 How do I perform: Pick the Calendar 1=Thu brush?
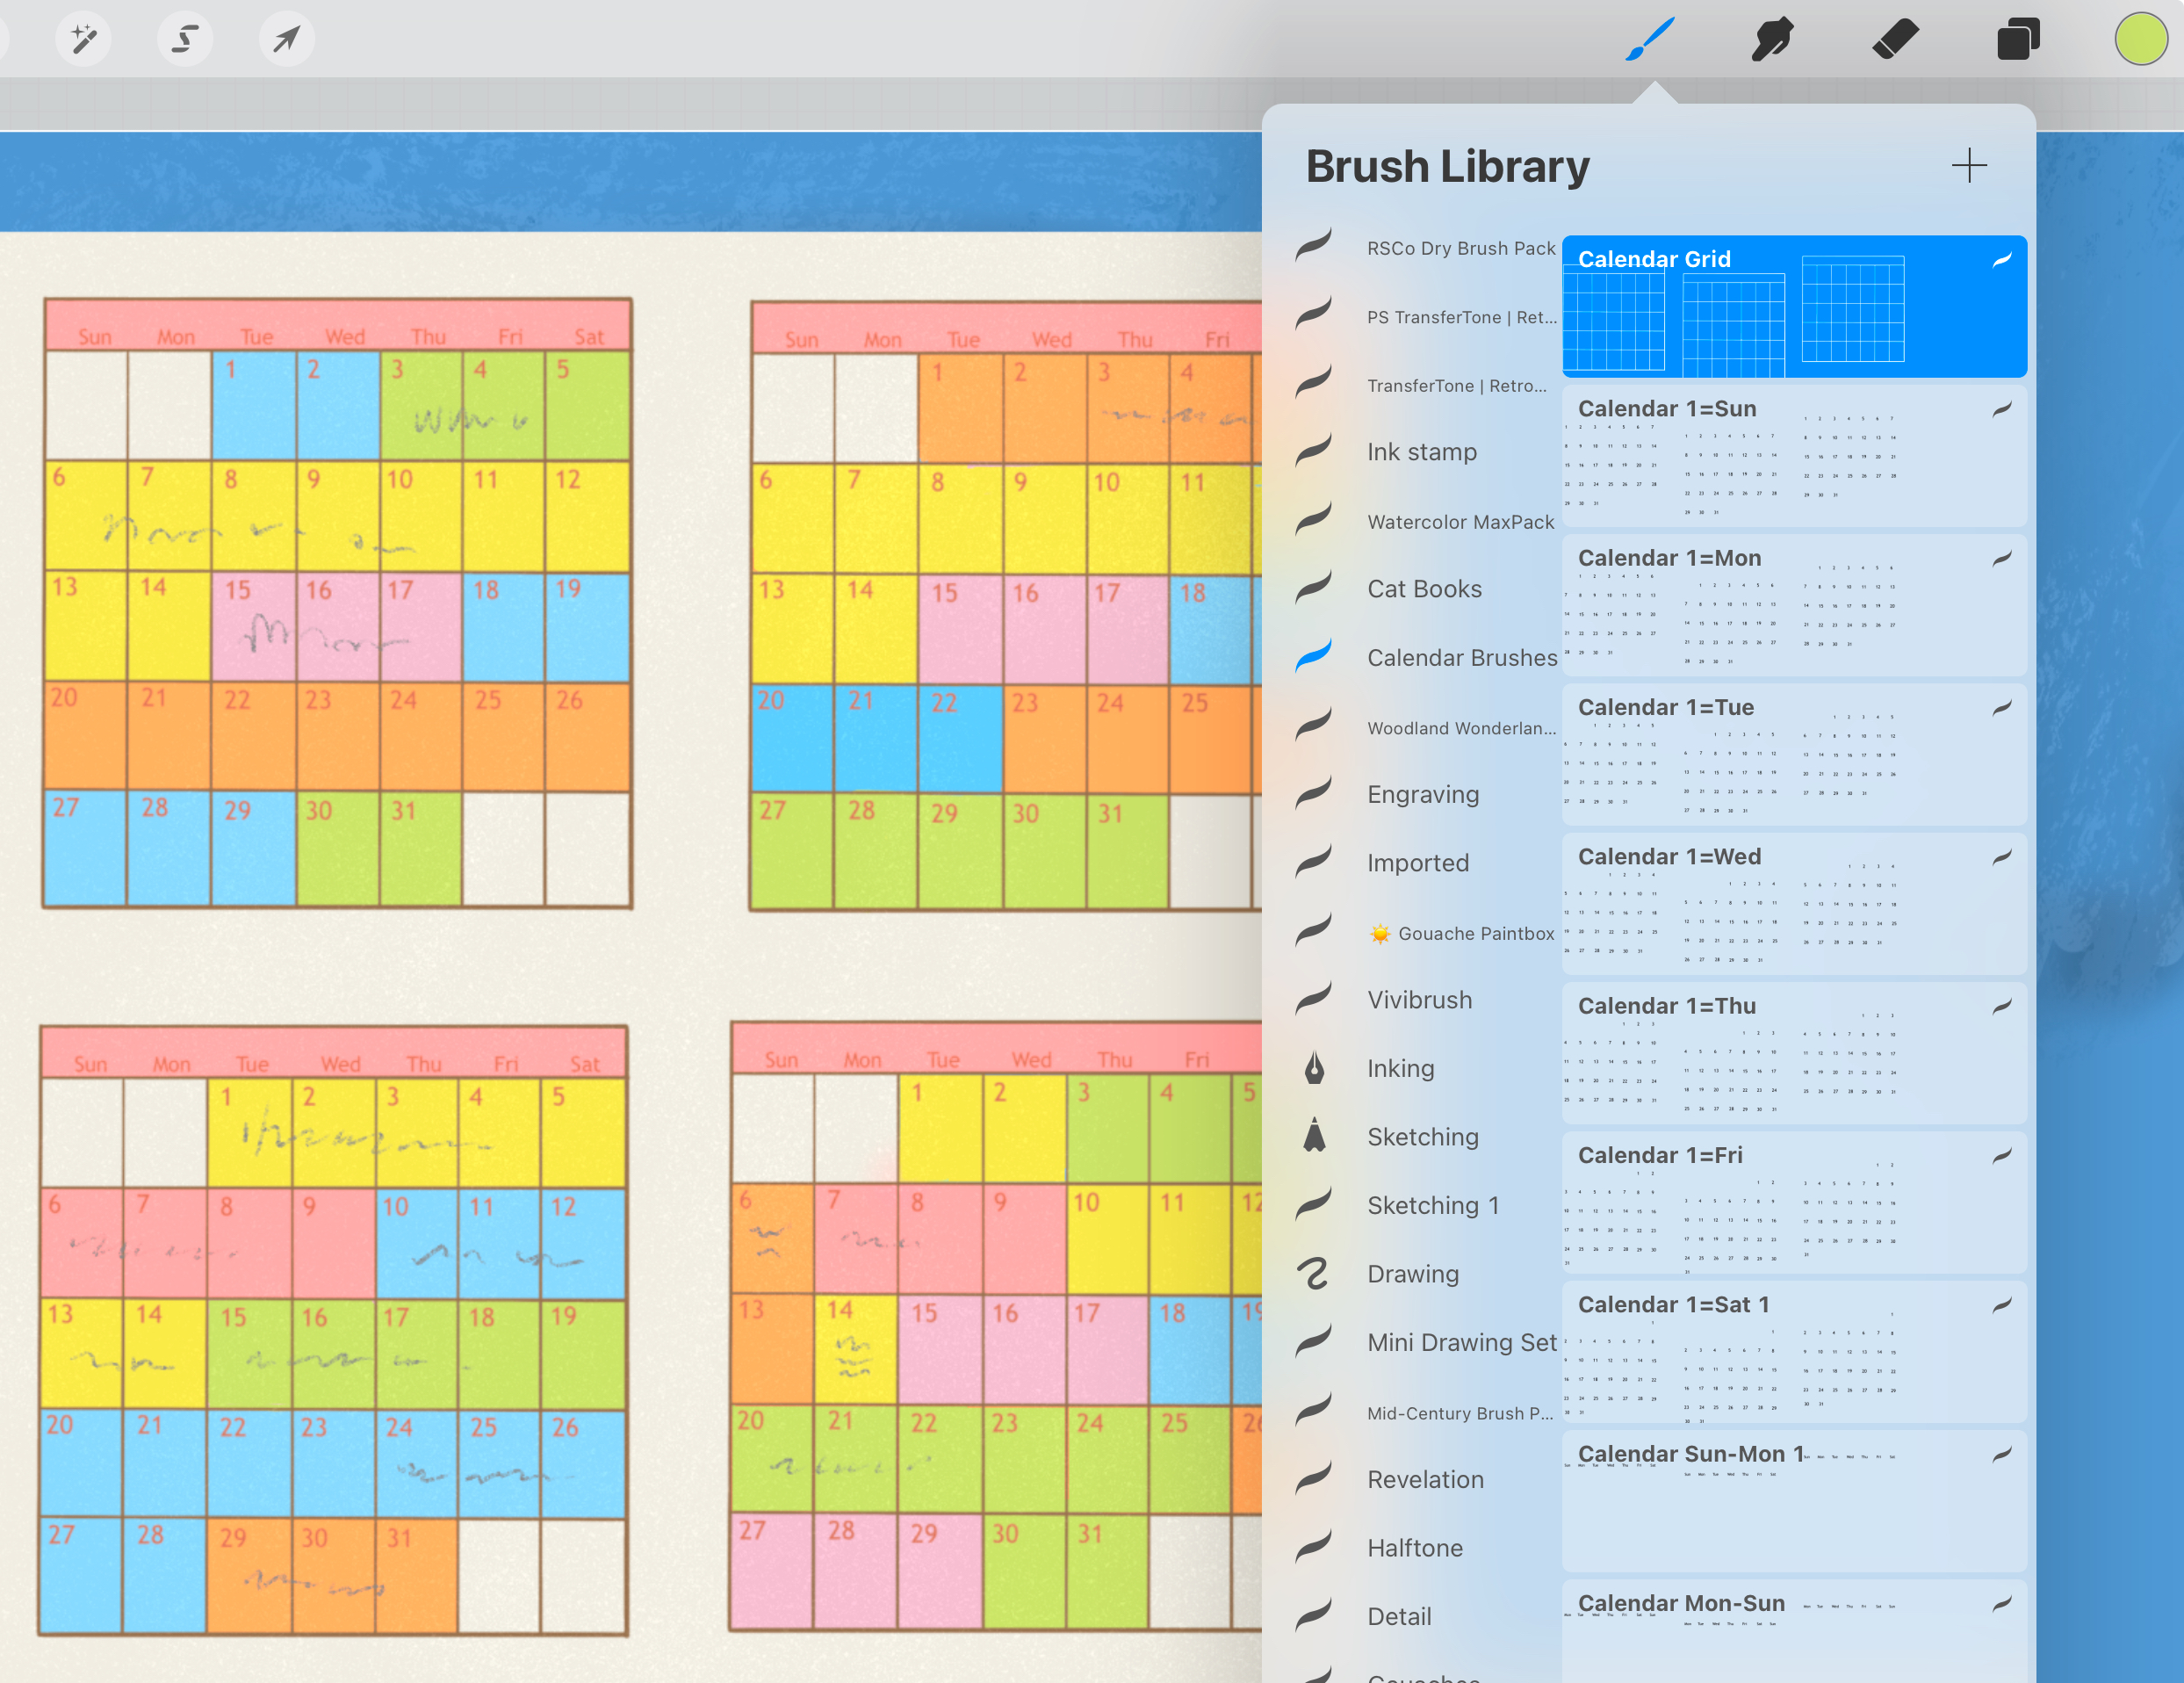point(1794,1053)
